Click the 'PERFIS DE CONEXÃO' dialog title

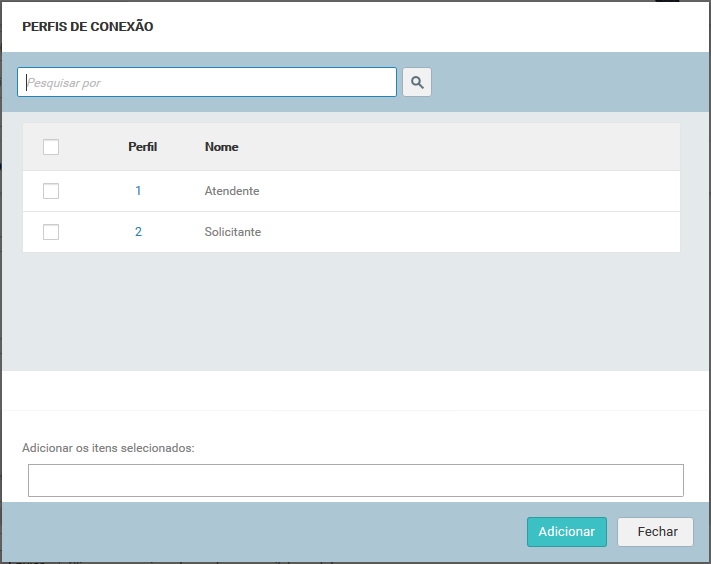88,27
